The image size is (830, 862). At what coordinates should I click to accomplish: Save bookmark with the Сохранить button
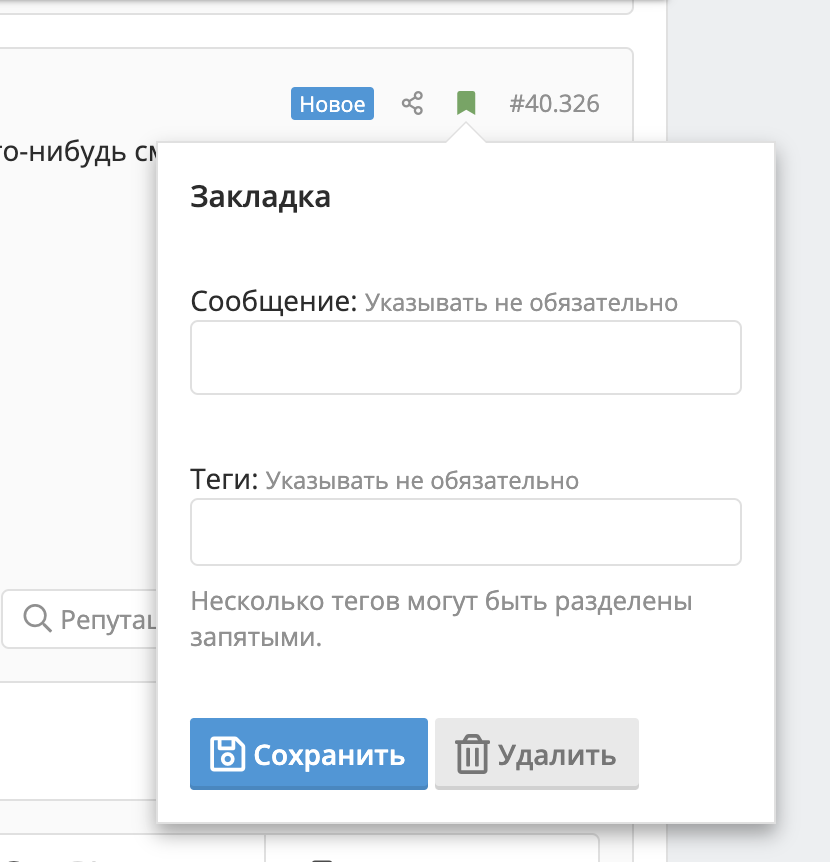pyautogui.click(x=309, y=754)
